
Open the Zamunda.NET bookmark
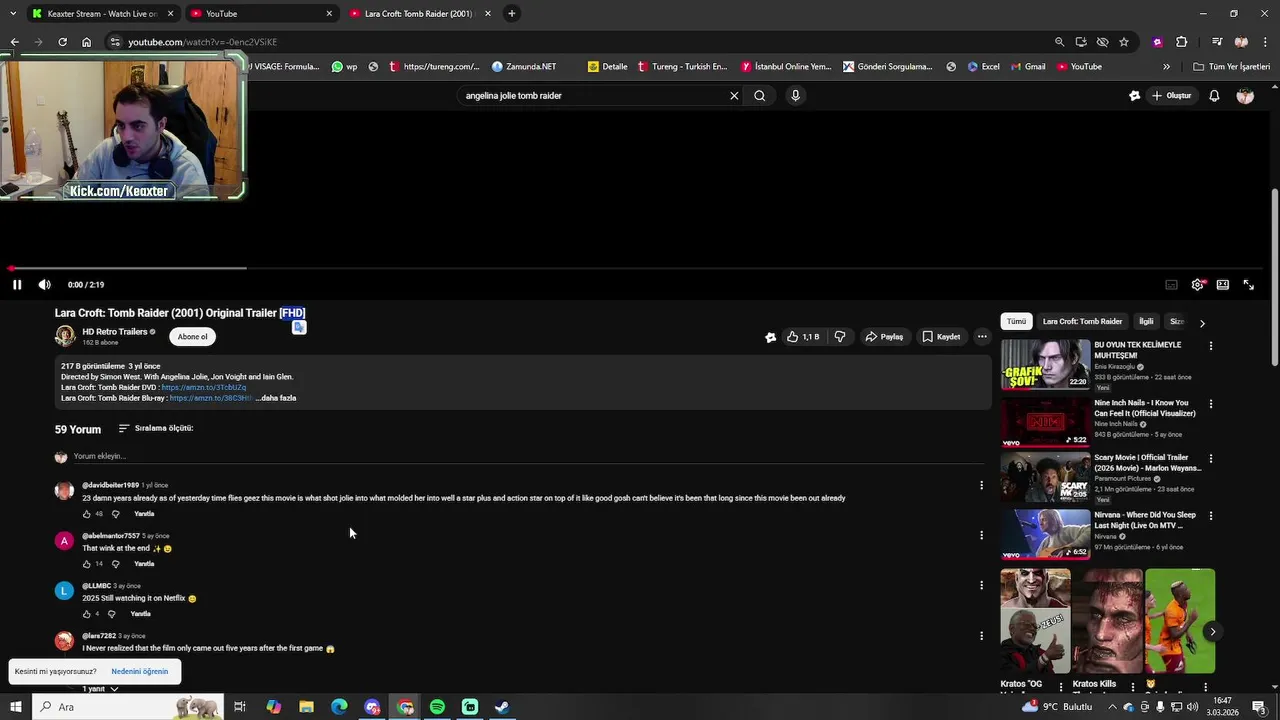point(524,67)
